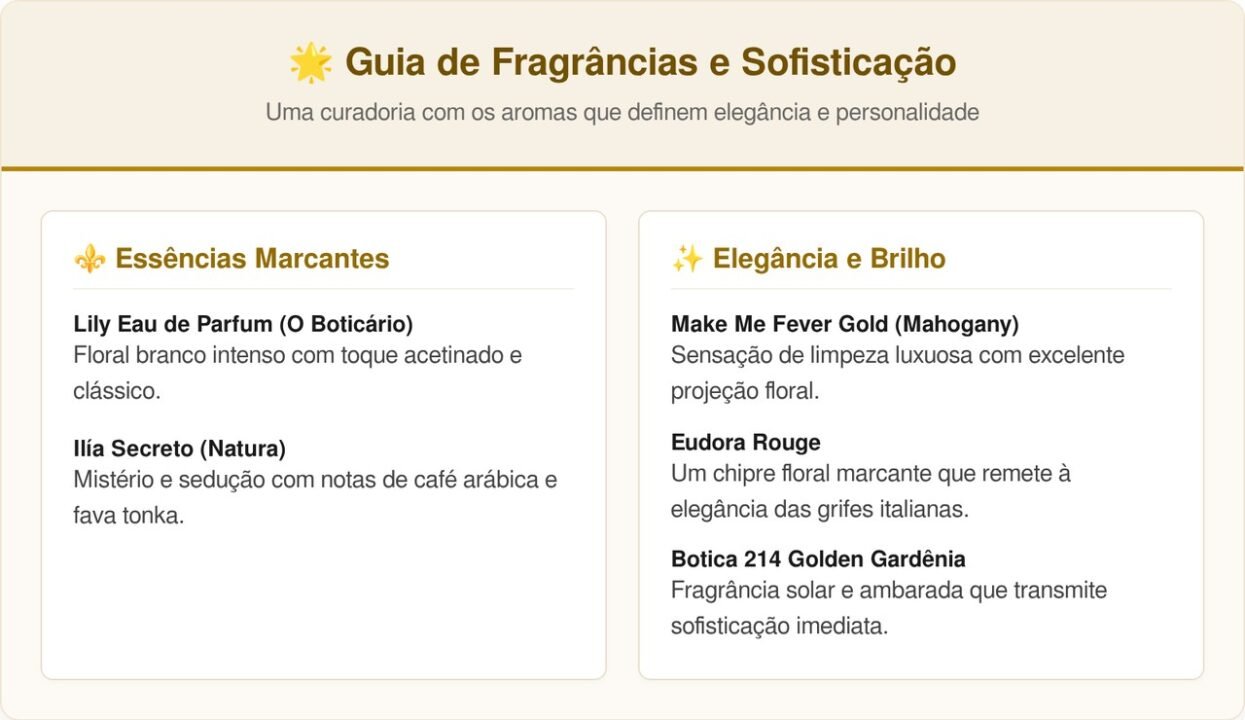Select the subtitle about aromas and elegância
This screenshot has height=720, width=1245.
pyautogui.click(x=622, y=113)
